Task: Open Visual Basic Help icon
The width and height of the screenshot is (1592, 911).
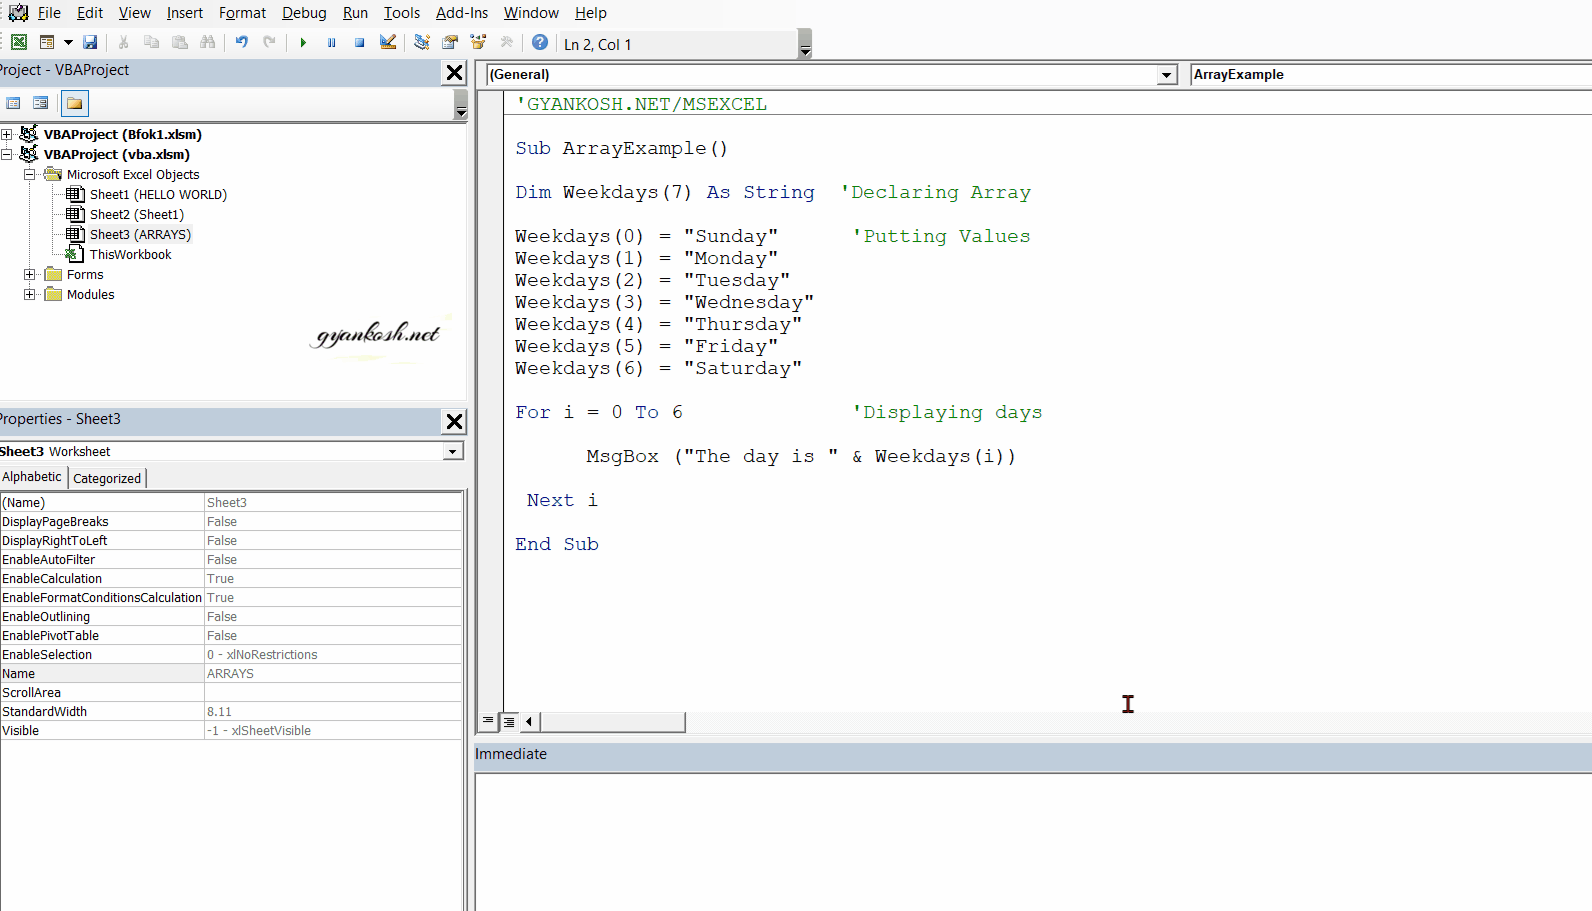Action: [x=540, y=42]
